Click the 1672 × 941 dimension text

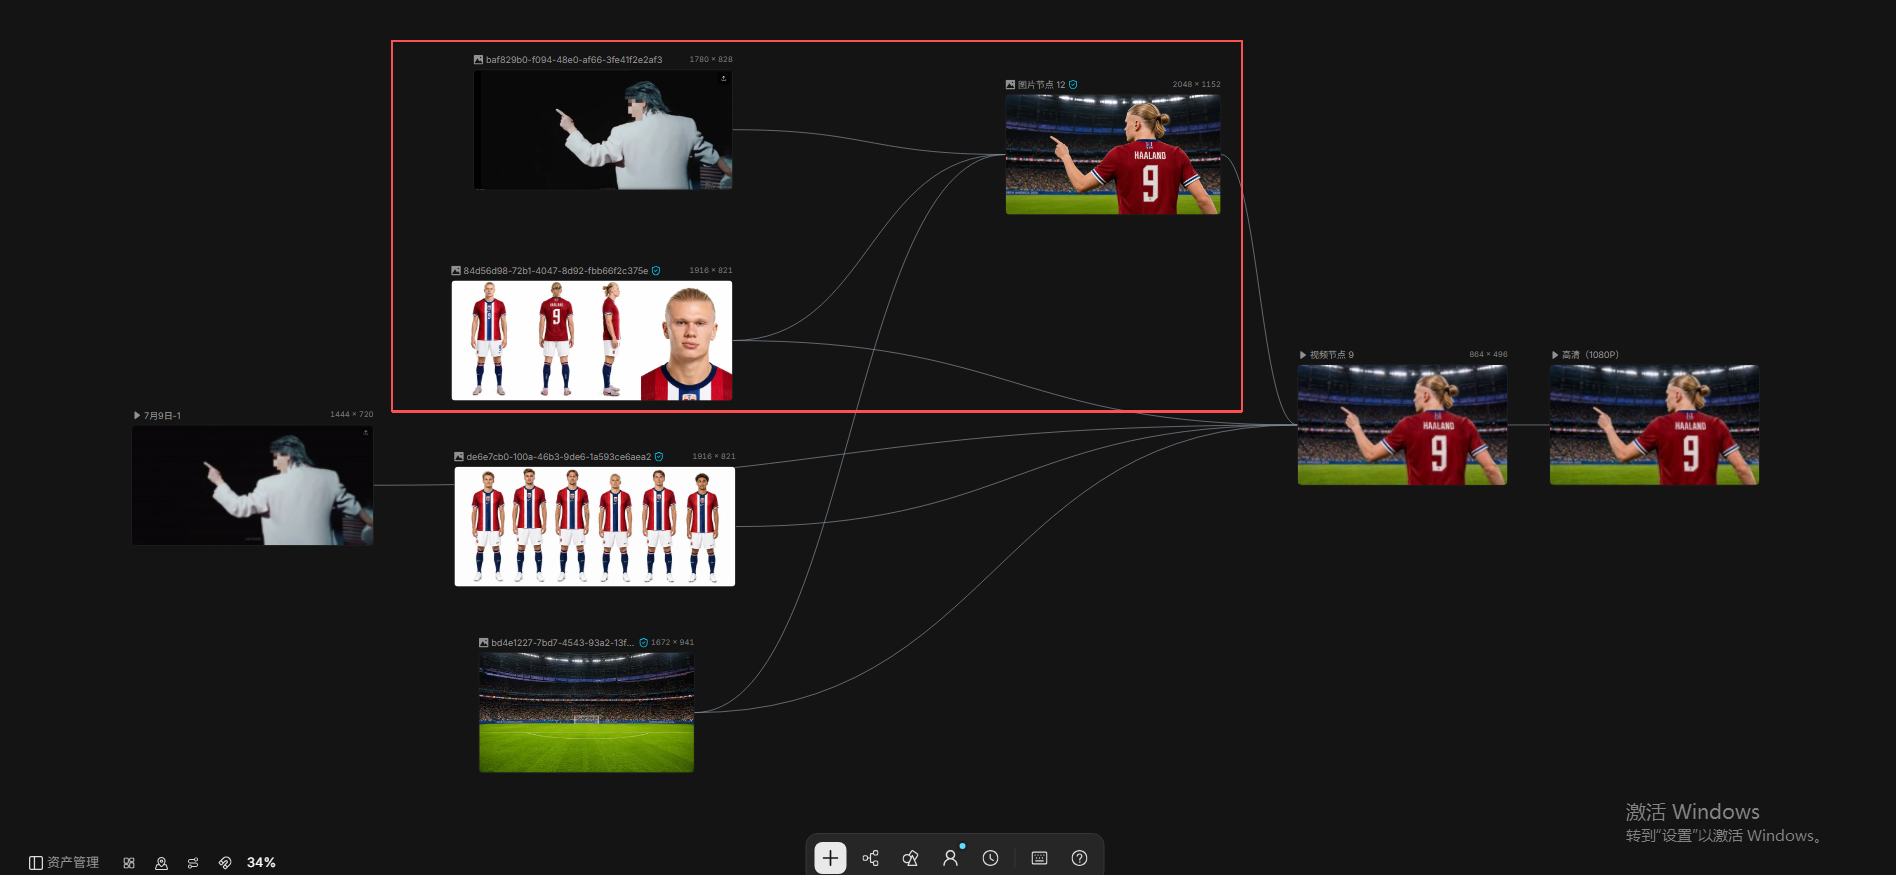(673, 643)
